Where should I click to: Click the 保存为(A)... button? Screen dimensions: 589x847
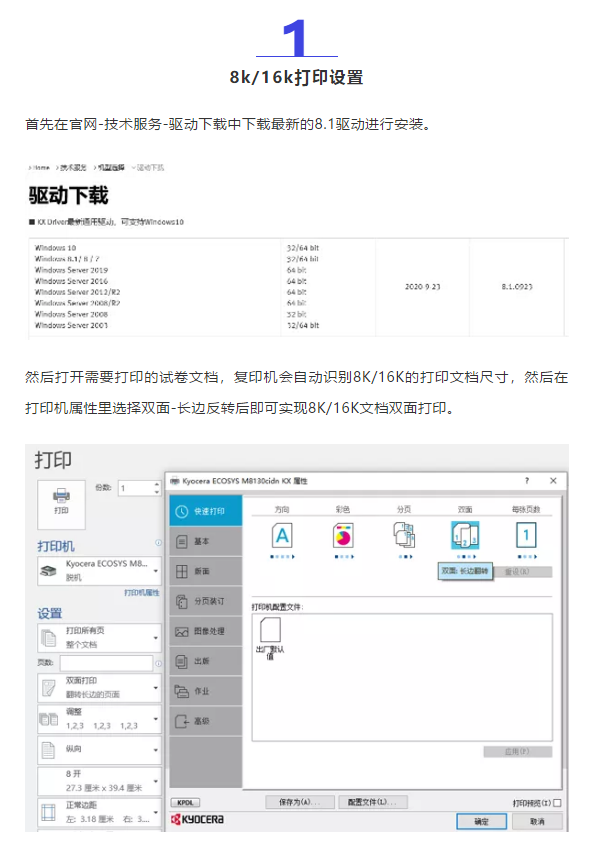pyautogui.click(x=300, y=802)
